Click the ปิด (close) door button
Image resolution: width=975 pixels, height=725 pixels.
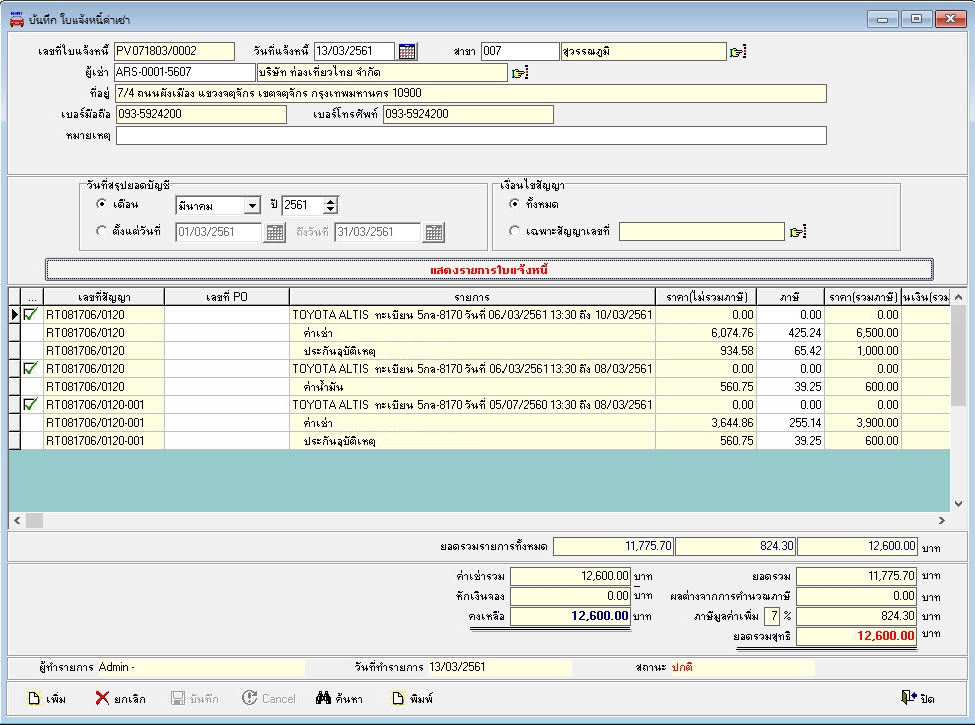pos(918,698)
